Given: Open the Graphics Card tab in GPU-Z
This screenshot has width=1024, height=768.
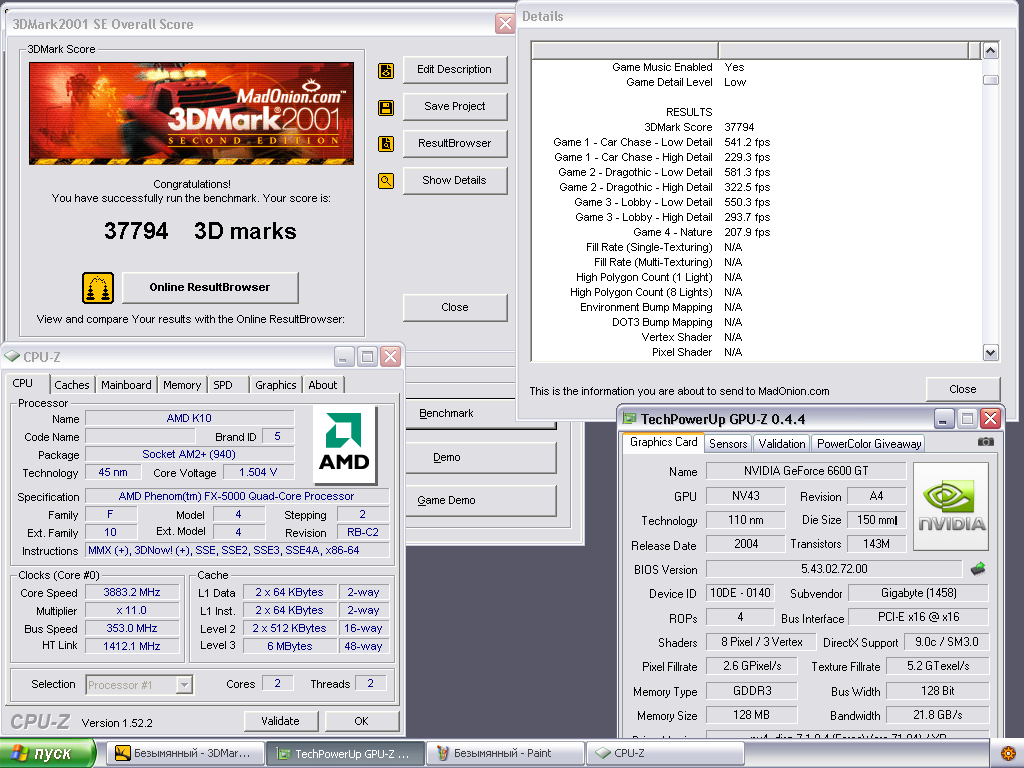Looking at the screenshot, I should (x=664, y=442).
